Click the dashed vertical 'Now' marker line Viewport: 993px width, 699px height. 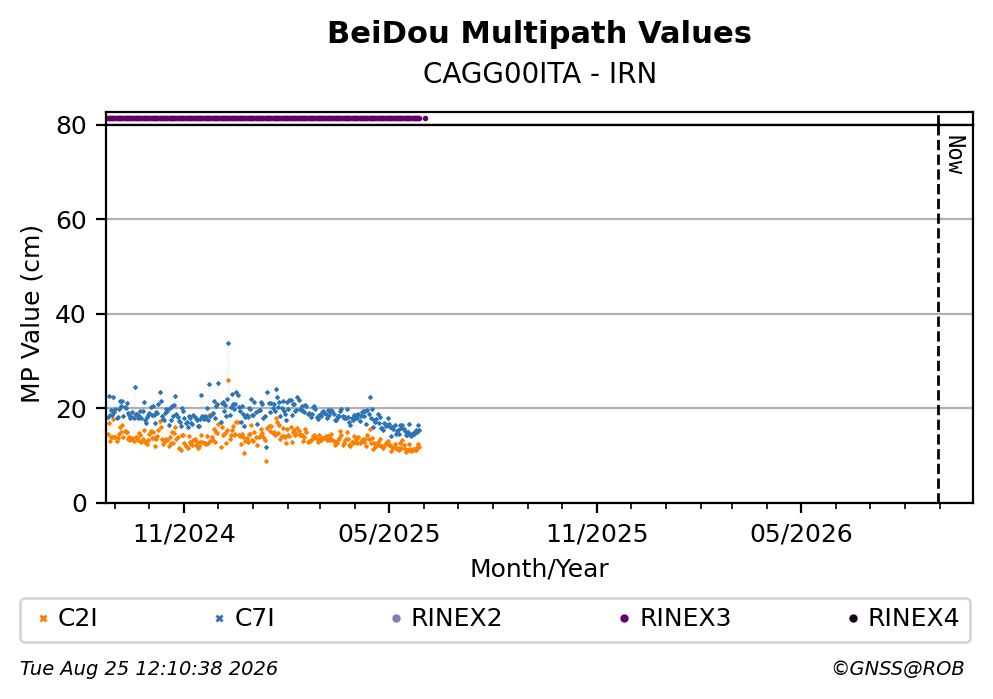point(938,308)
